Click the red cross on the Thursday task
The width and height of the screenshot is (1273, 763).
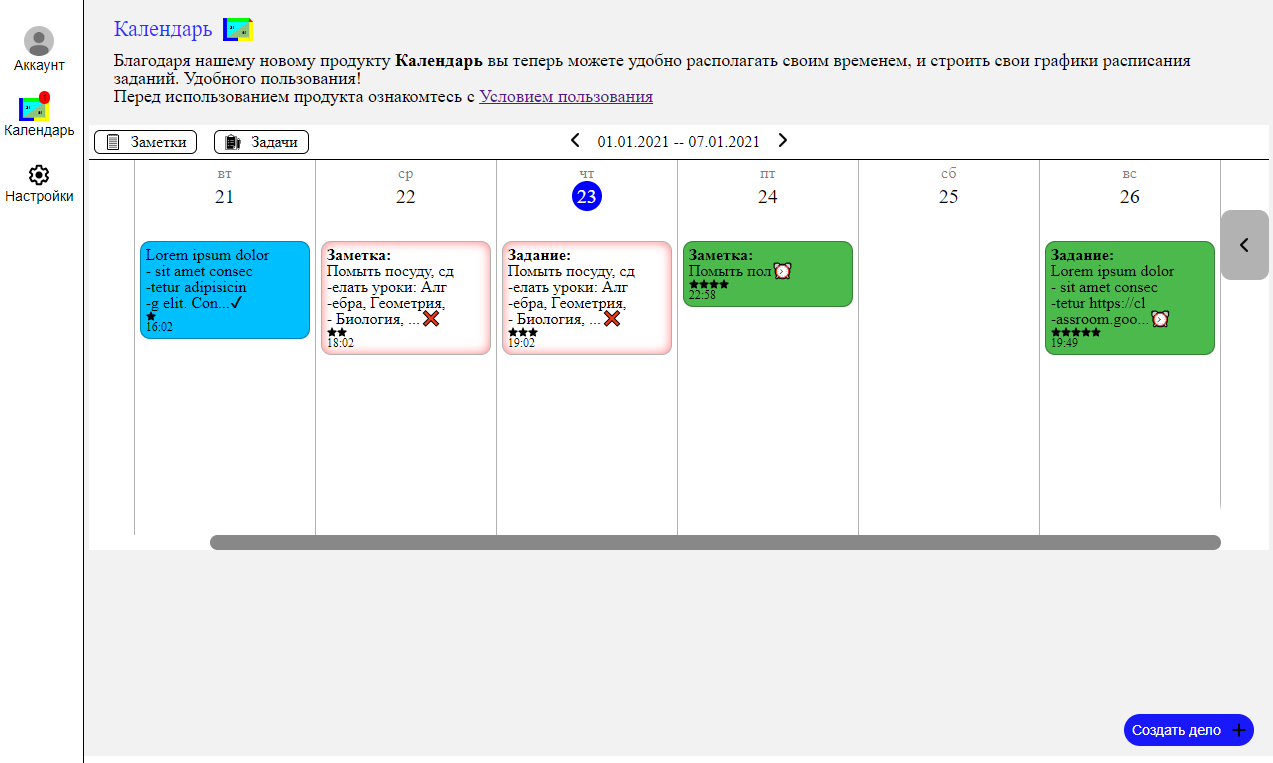coord(612,319)
